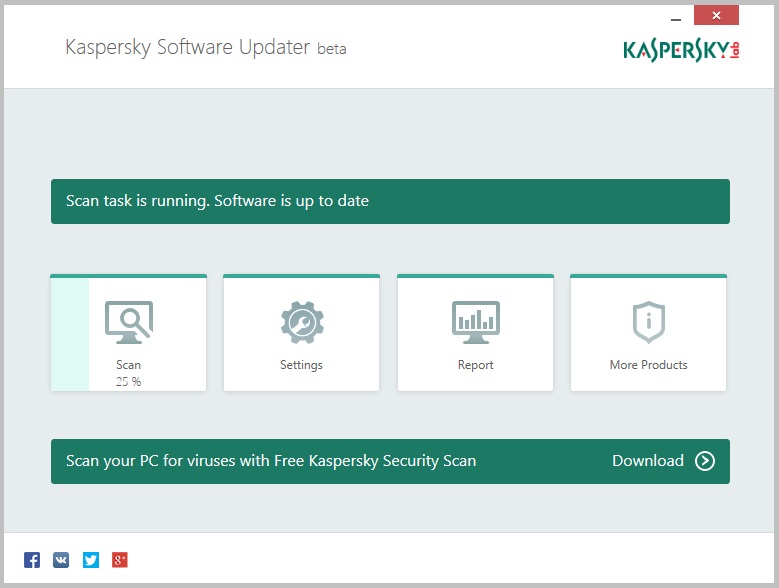The image size is (779, 588).
Task: Open the Twitter social icon
Action: [x=91, y=560]
